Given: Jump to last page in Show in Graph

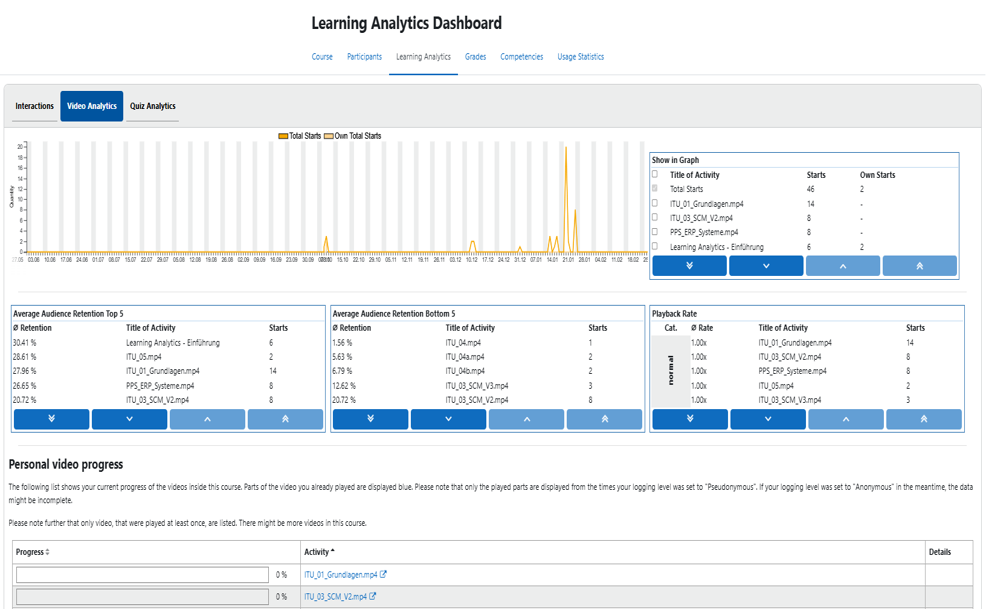Looking at the screenshot, I should [x=689, y=265].
